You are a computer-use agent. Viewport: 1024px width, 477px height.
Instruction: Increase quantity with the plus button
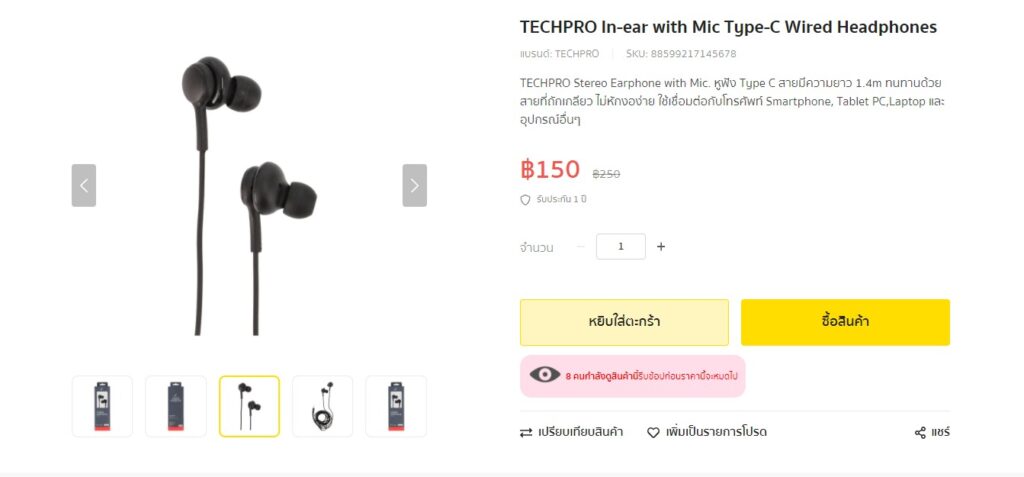(x=661, y=247)
